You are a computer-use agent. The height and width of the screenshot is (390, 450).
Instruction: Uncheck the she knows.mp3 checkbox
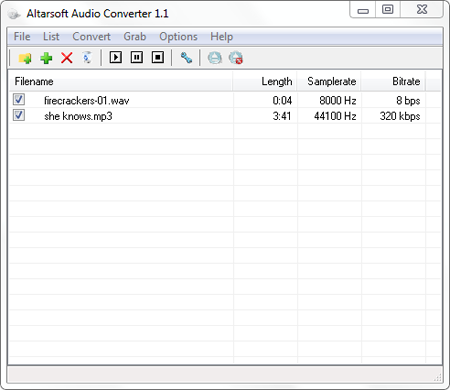(19, 115)
